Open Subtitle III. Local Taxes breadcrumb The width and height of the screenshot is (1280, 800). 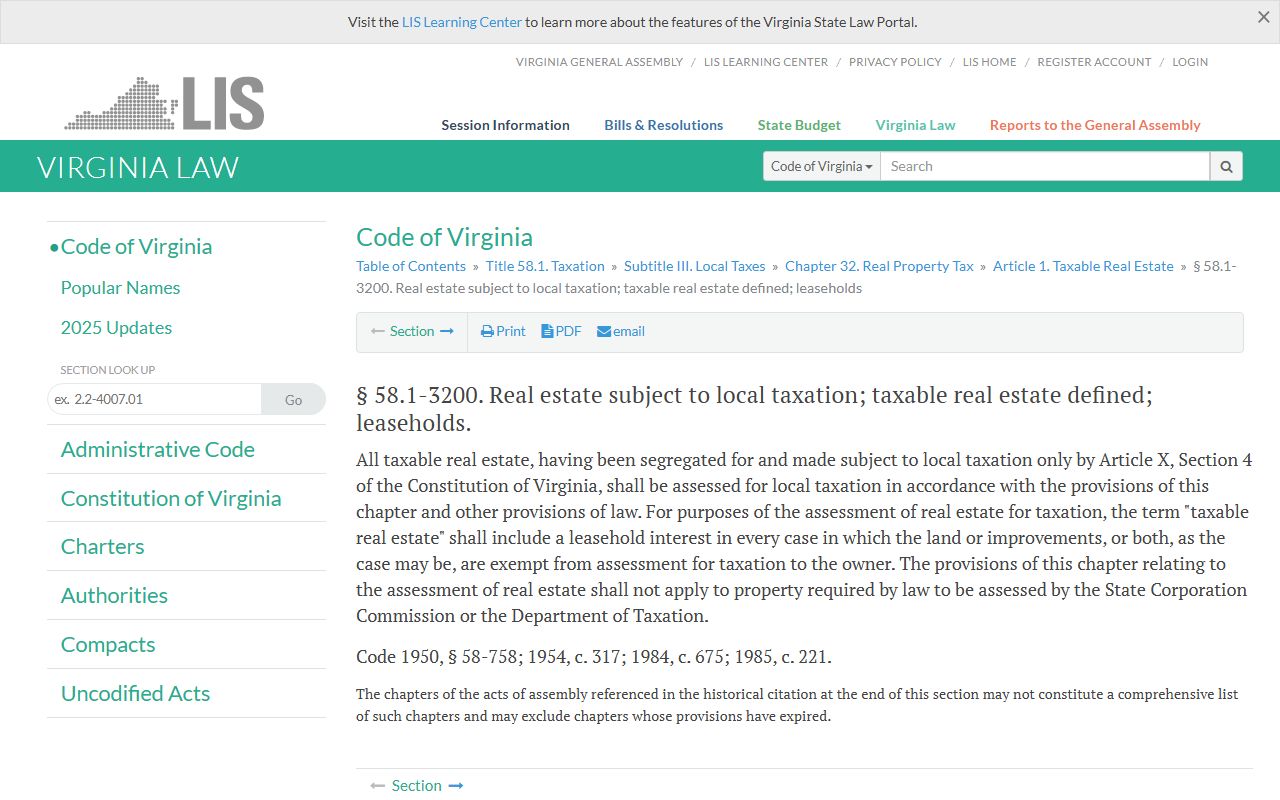pyautogui.click(x=694, y=266)
